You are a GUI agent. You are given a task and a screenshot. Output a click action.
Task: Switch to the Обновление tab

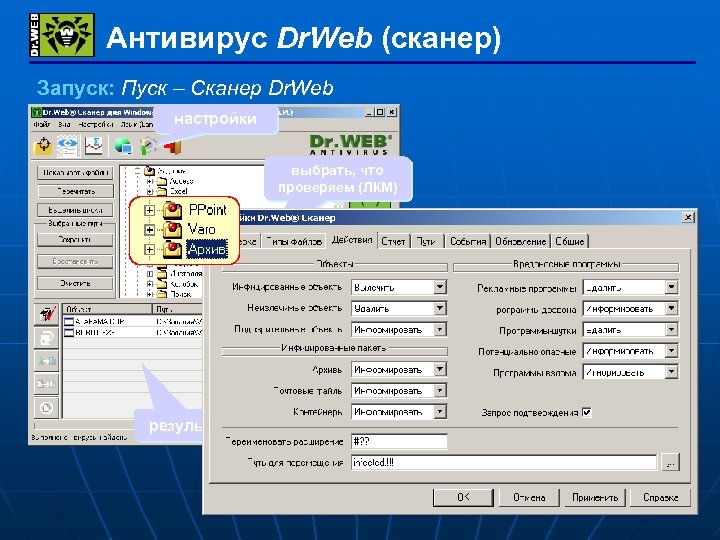tap(520, 242)
